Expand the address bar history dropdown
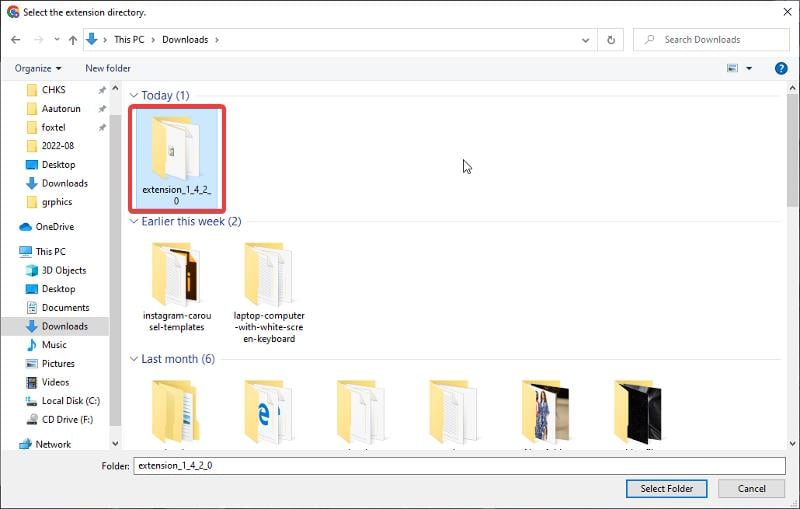 pyautogui.click(x=586, y=40)
